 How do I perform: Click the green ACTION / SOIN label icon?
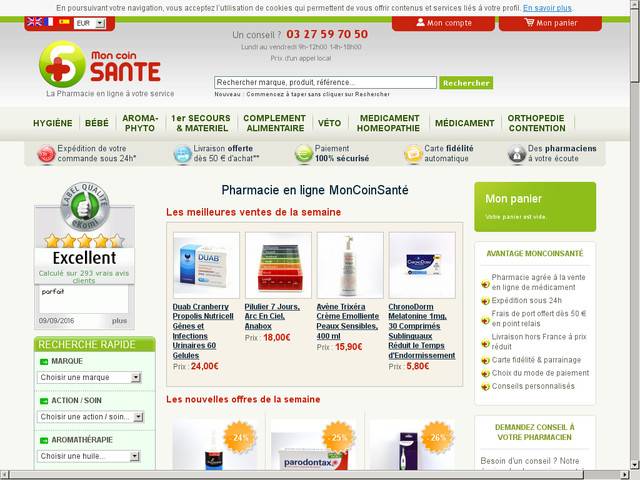44,401
